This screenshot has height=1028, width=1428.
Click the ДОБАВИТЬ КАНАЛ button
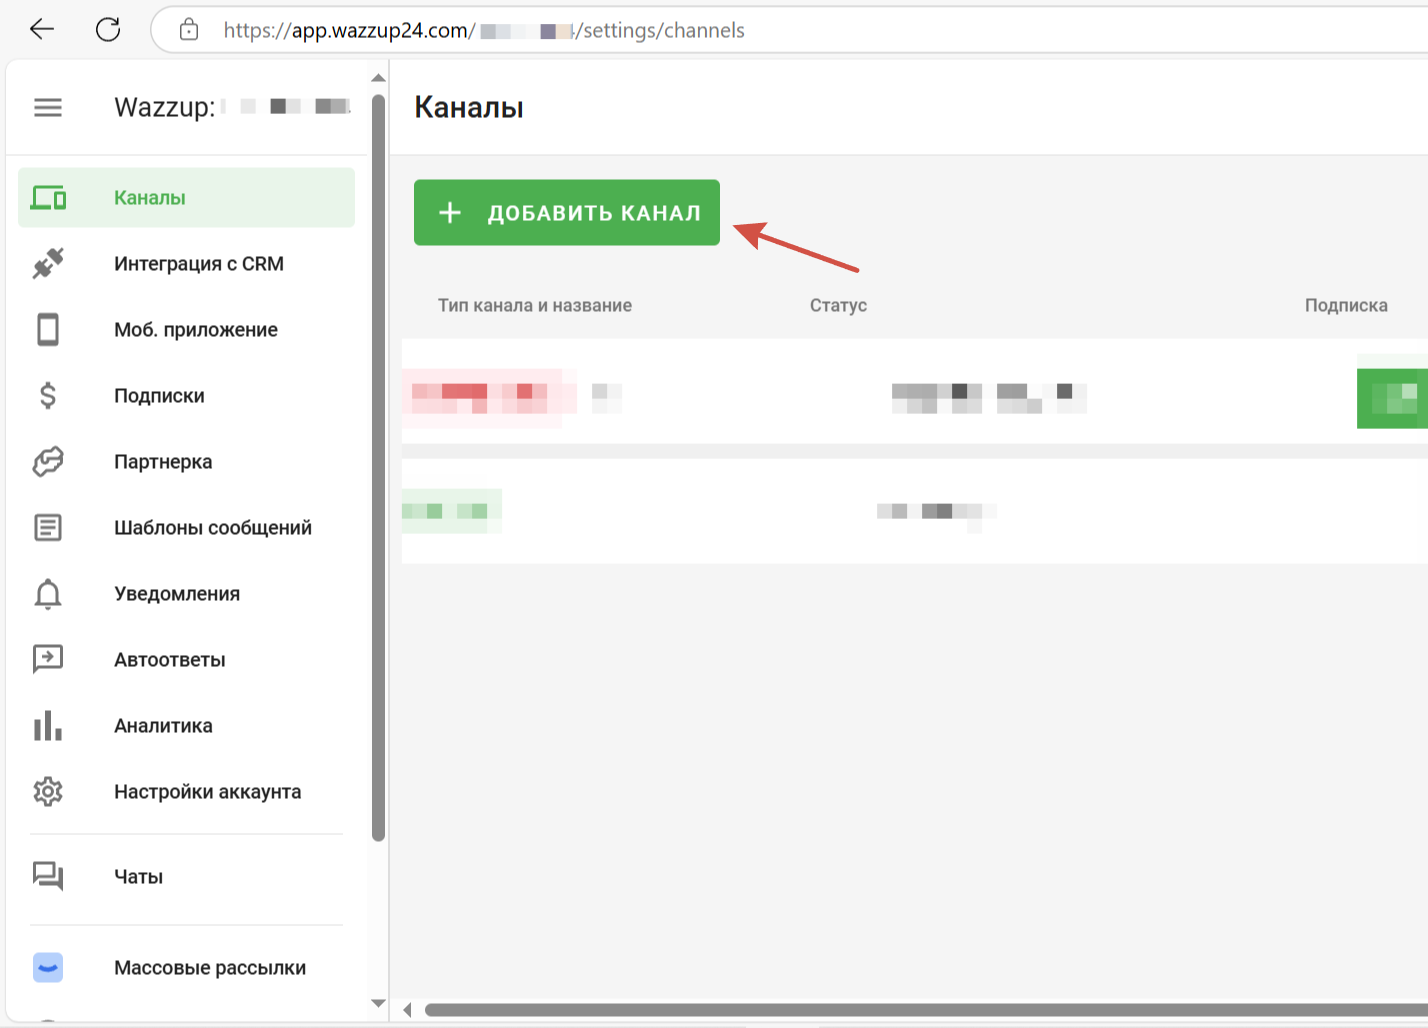tap(567, 212)
